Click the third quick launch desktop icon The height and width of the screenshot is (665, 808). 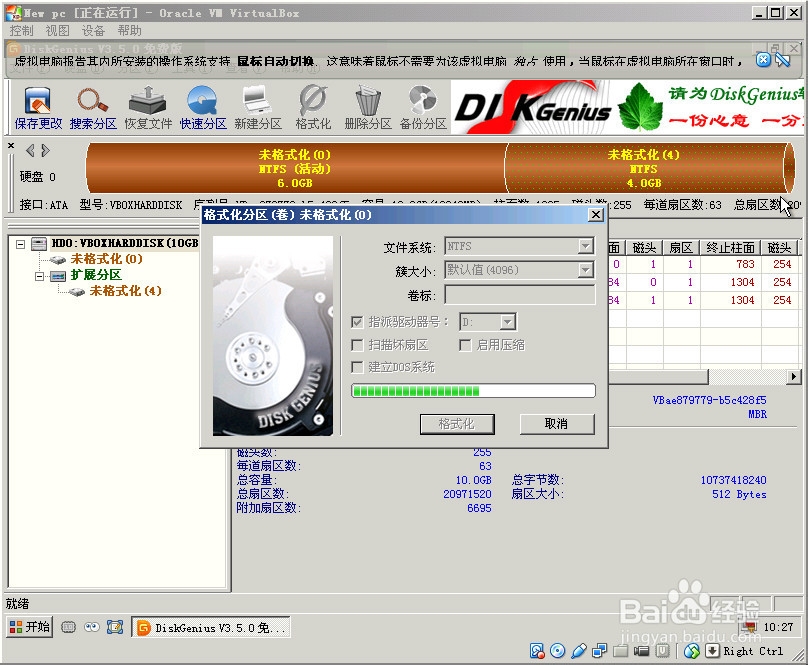tap(115, 627)
